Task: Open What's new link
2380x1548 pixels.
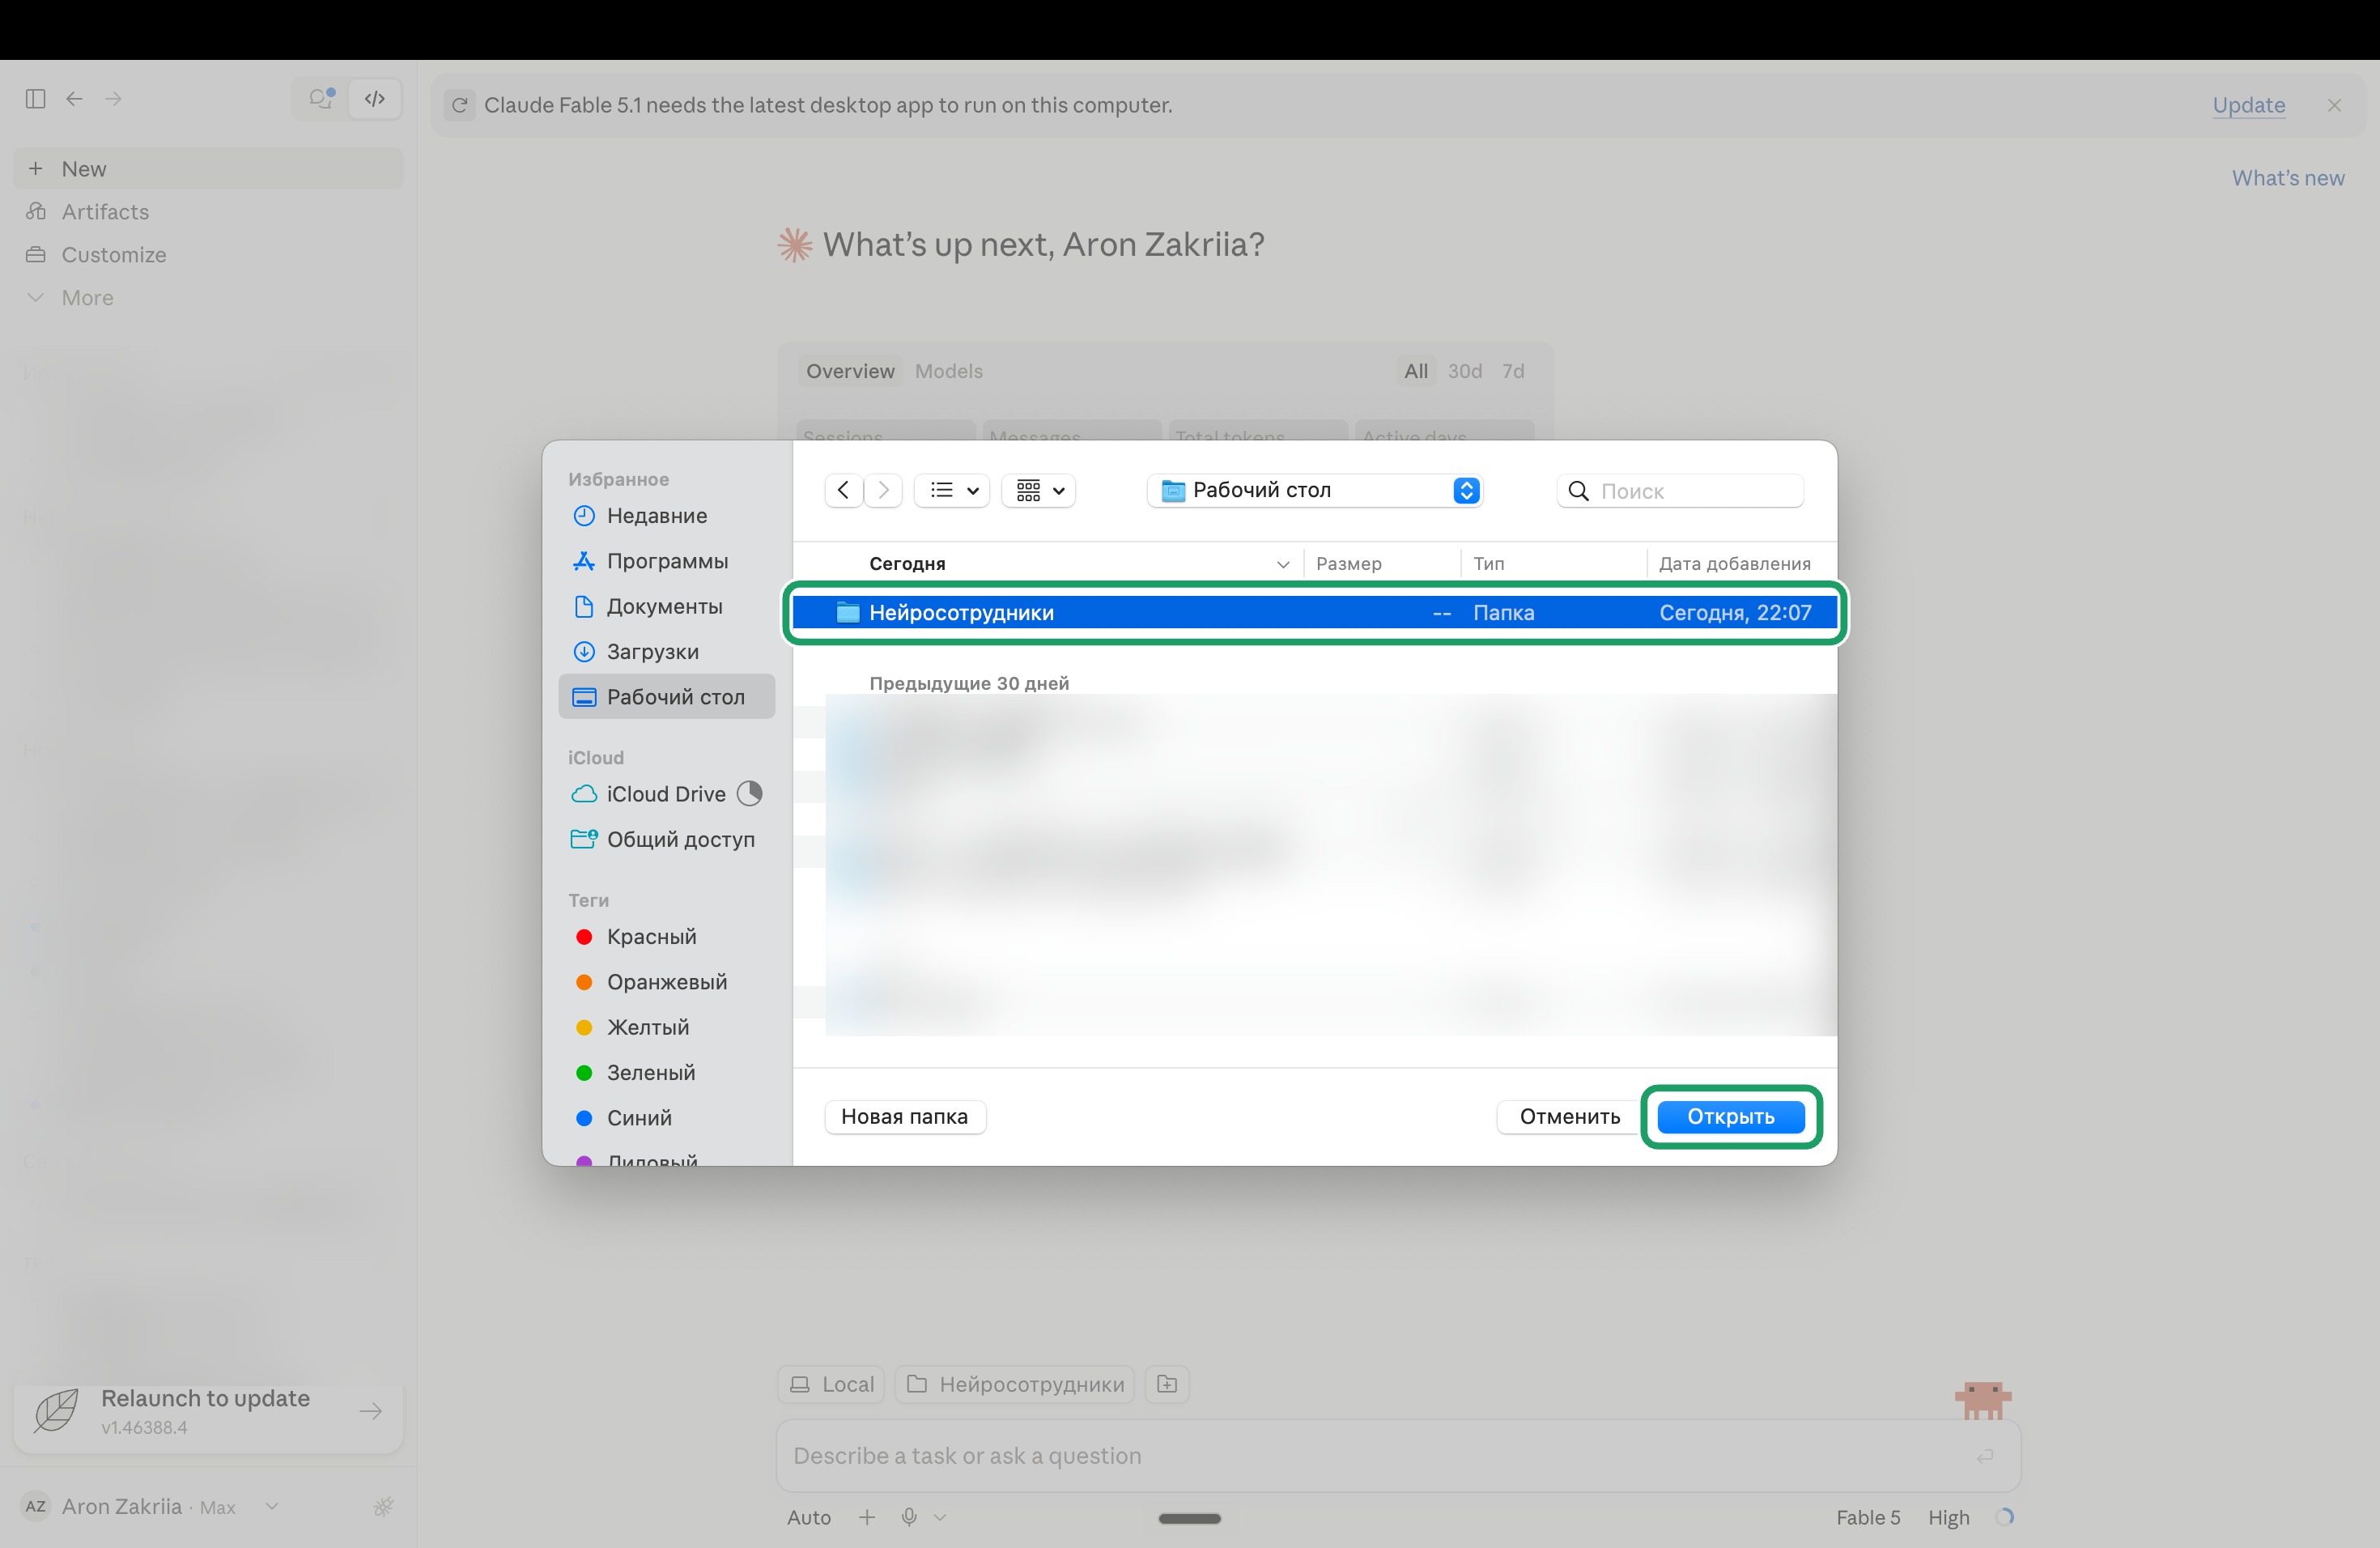Action: click(2288, 178)
